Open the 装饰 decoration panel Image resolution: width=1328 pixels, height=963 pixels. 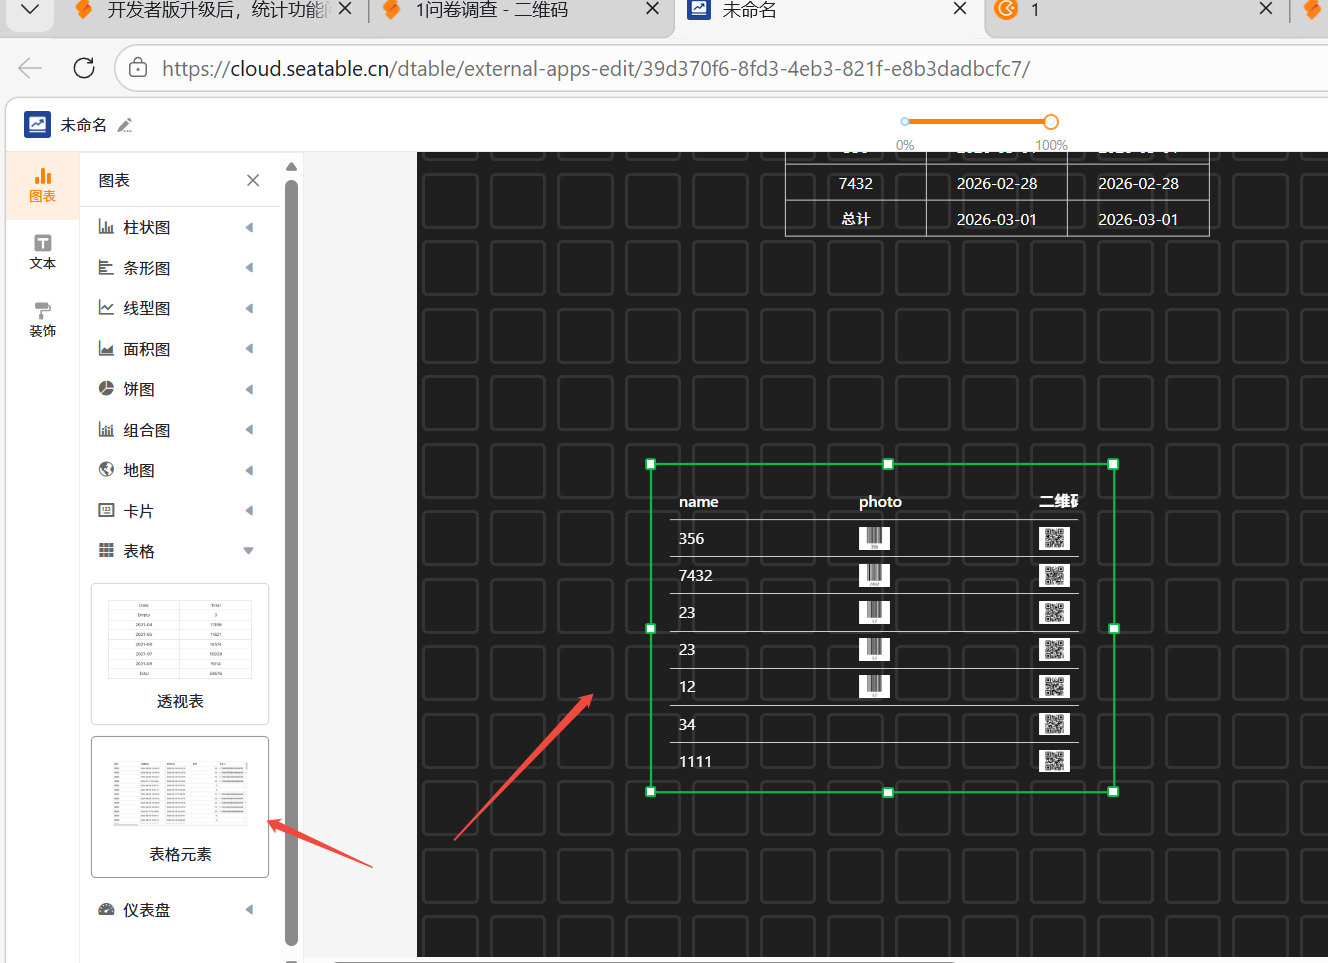[42, 319]
